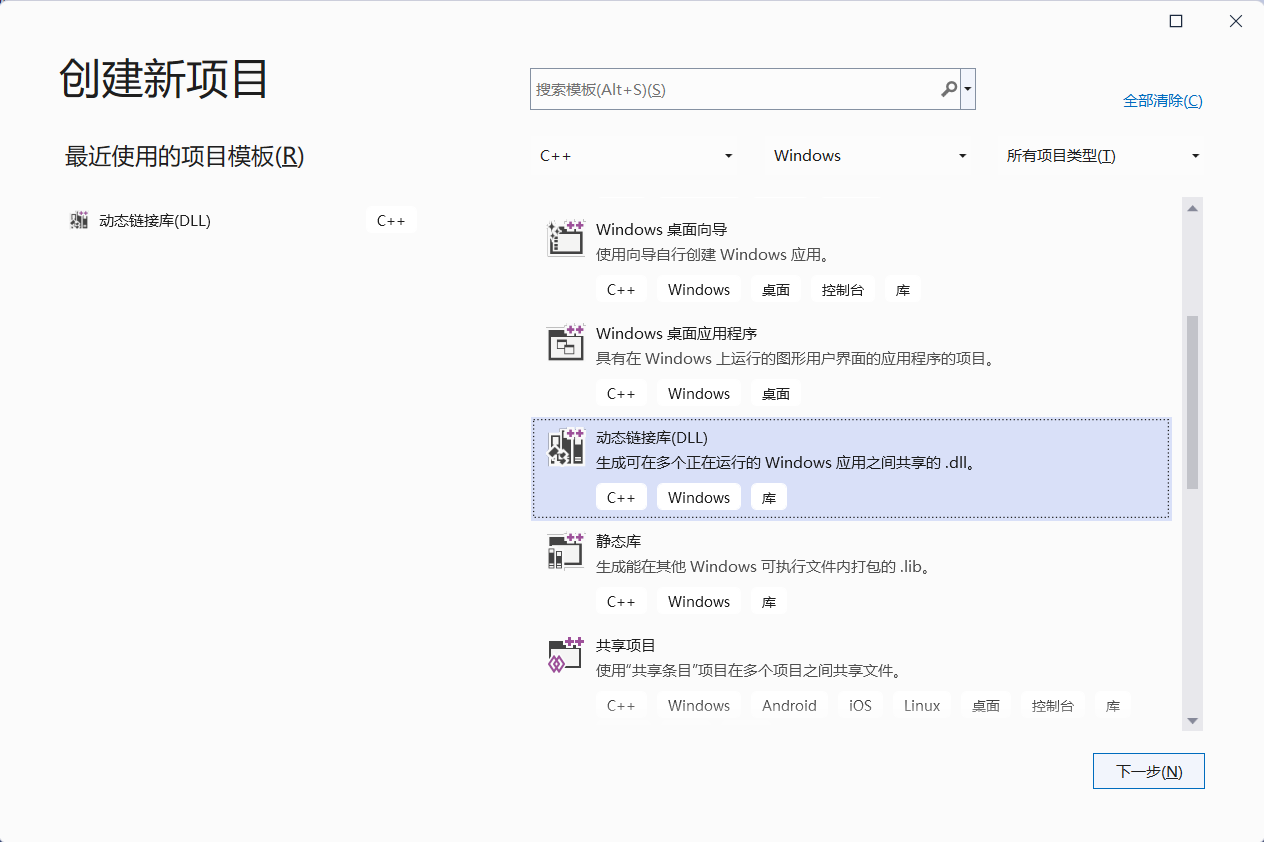Click the 控制台 tag under Windows 桌面向导
The width and height of the screenshot is (1264, 842).
coord(842,289)
